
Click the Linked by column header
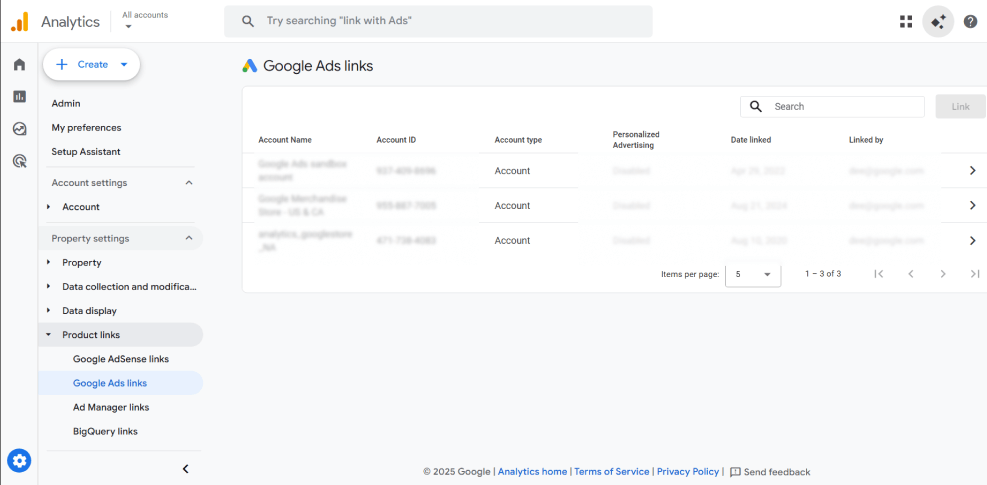click(866, 140)
